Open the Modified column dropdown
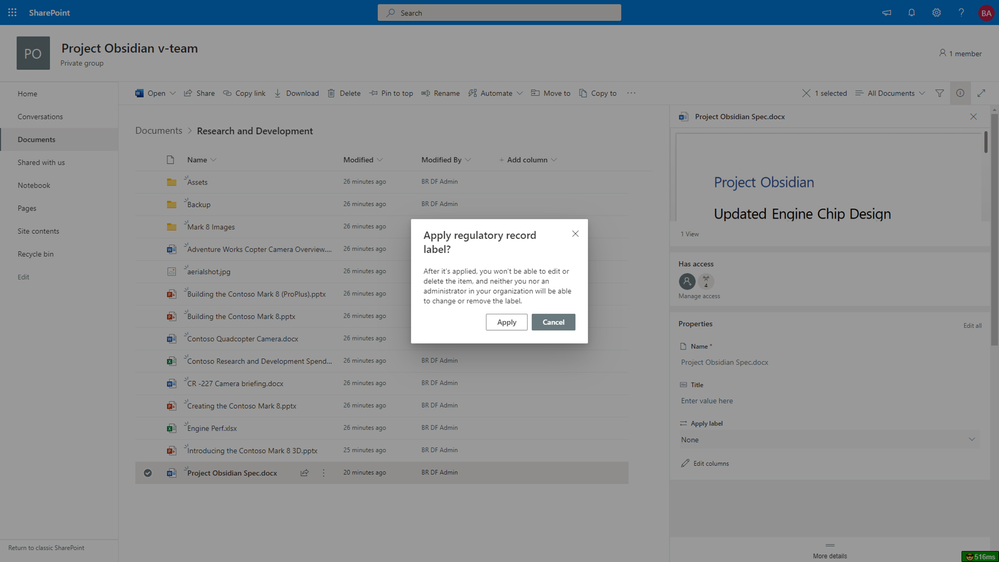Image resolution: width=999 pixels, height=562 pixels. (x=380, y=160)
